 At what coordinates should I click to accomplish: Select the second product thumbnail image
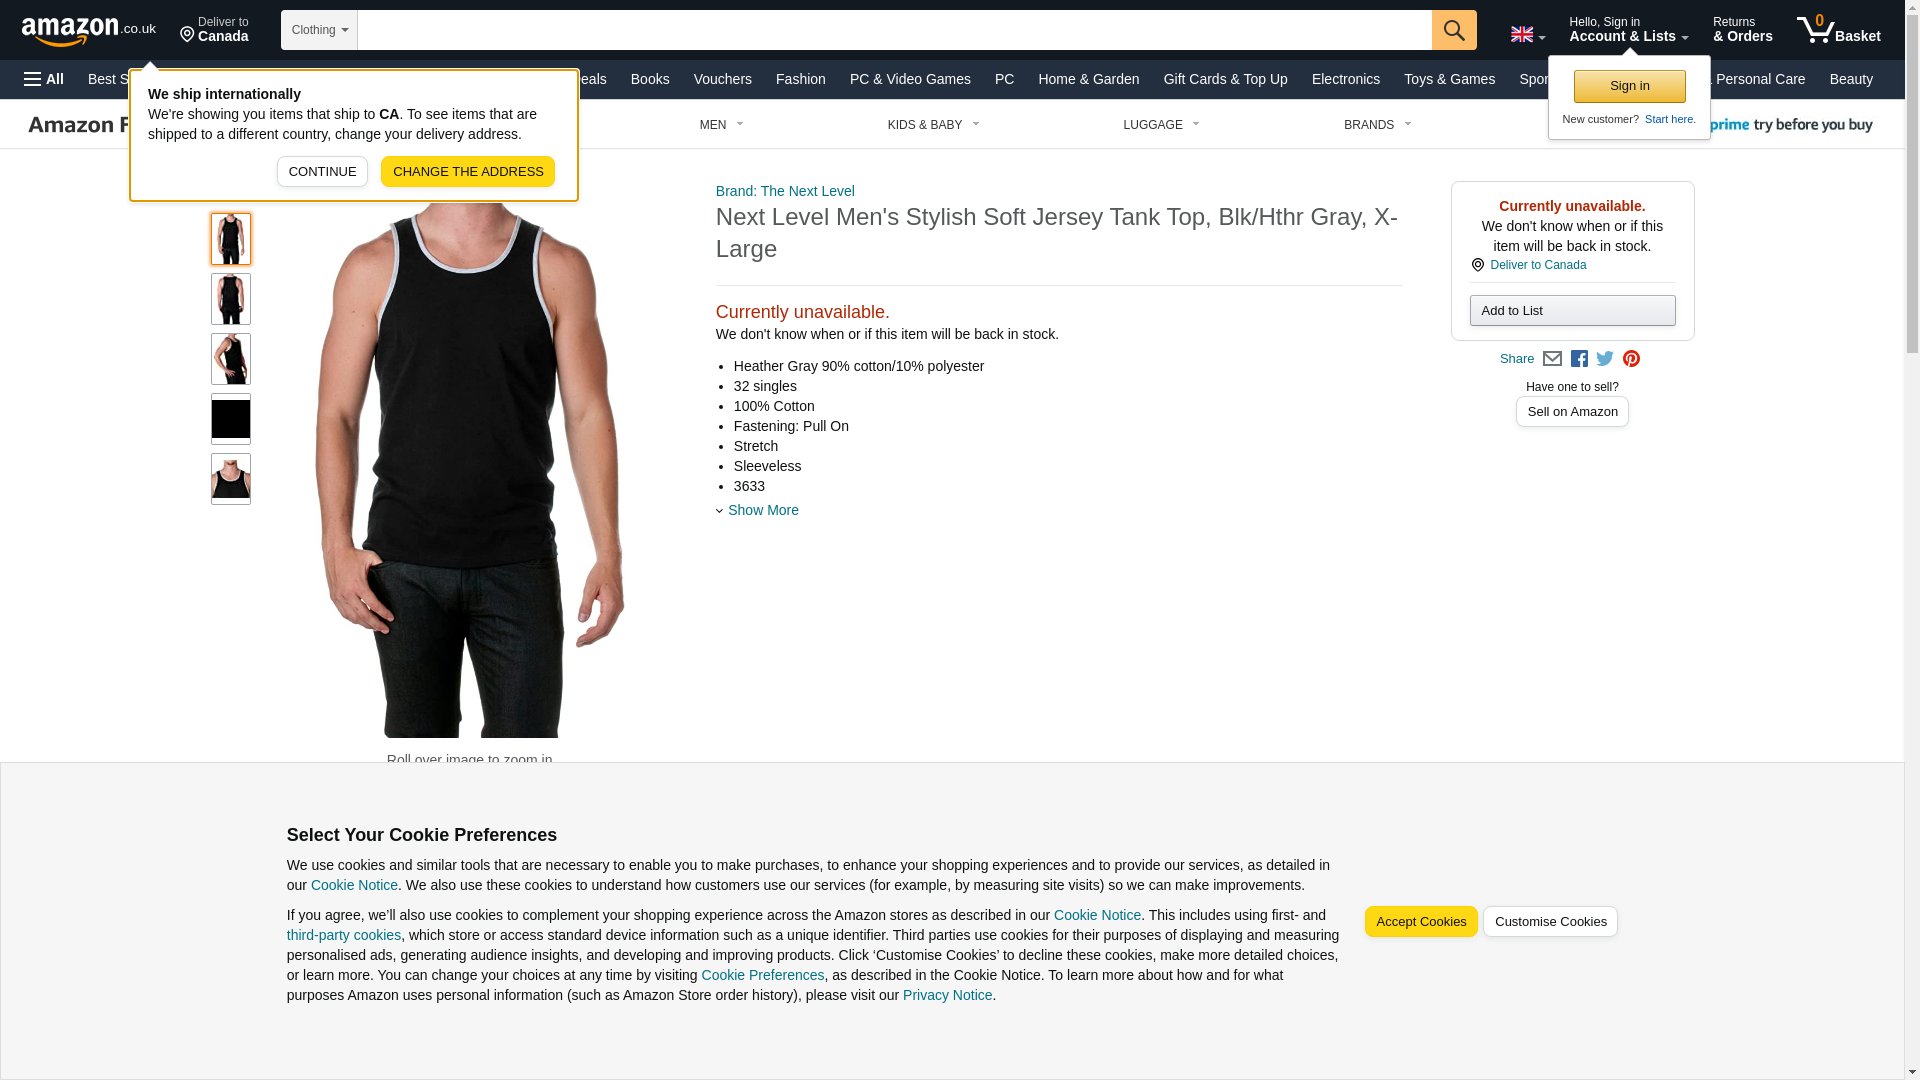231,299
